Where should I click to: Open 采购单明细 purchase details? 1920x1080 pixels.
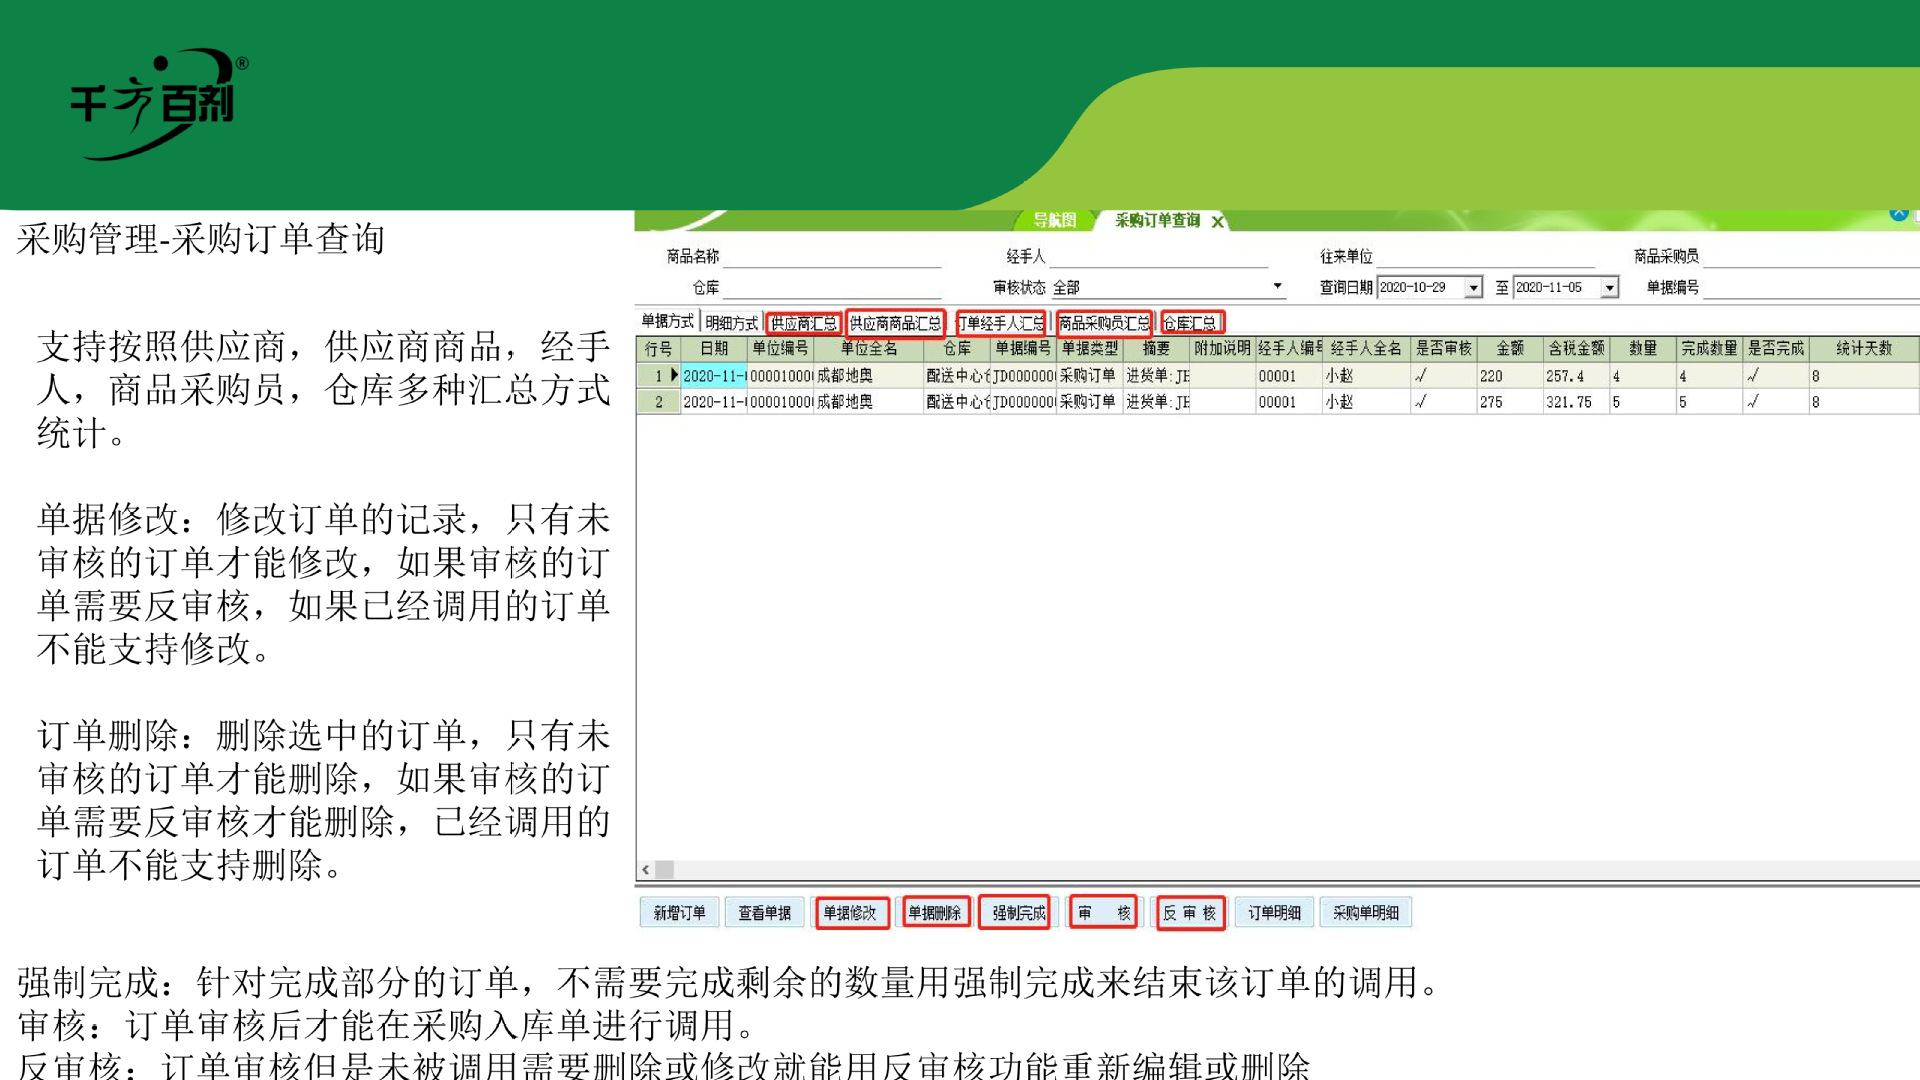(1365, 912)
